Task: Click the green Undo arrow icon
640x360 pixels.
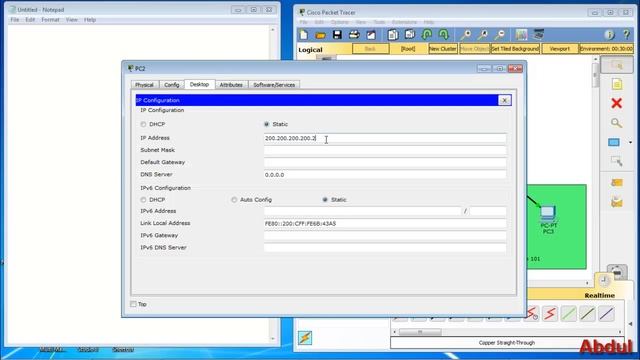Action: 427,35
